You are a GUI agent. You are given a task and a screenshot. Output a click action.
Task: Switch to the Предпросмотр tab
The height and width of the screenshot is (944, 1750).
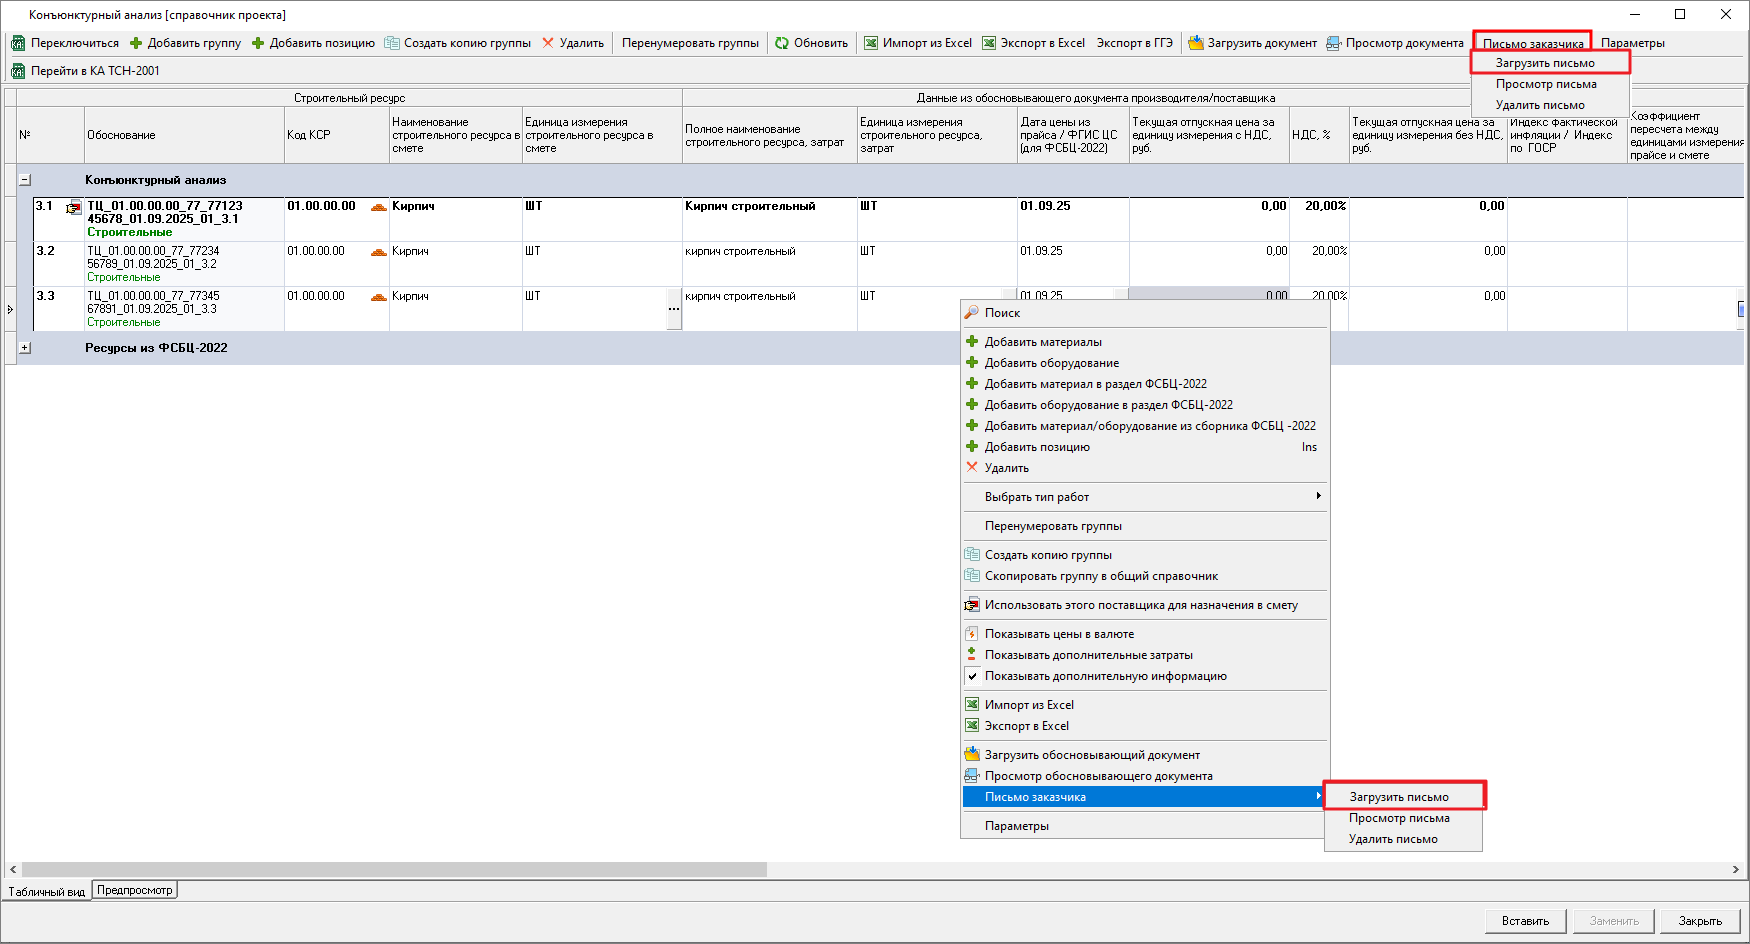[135, 890]
